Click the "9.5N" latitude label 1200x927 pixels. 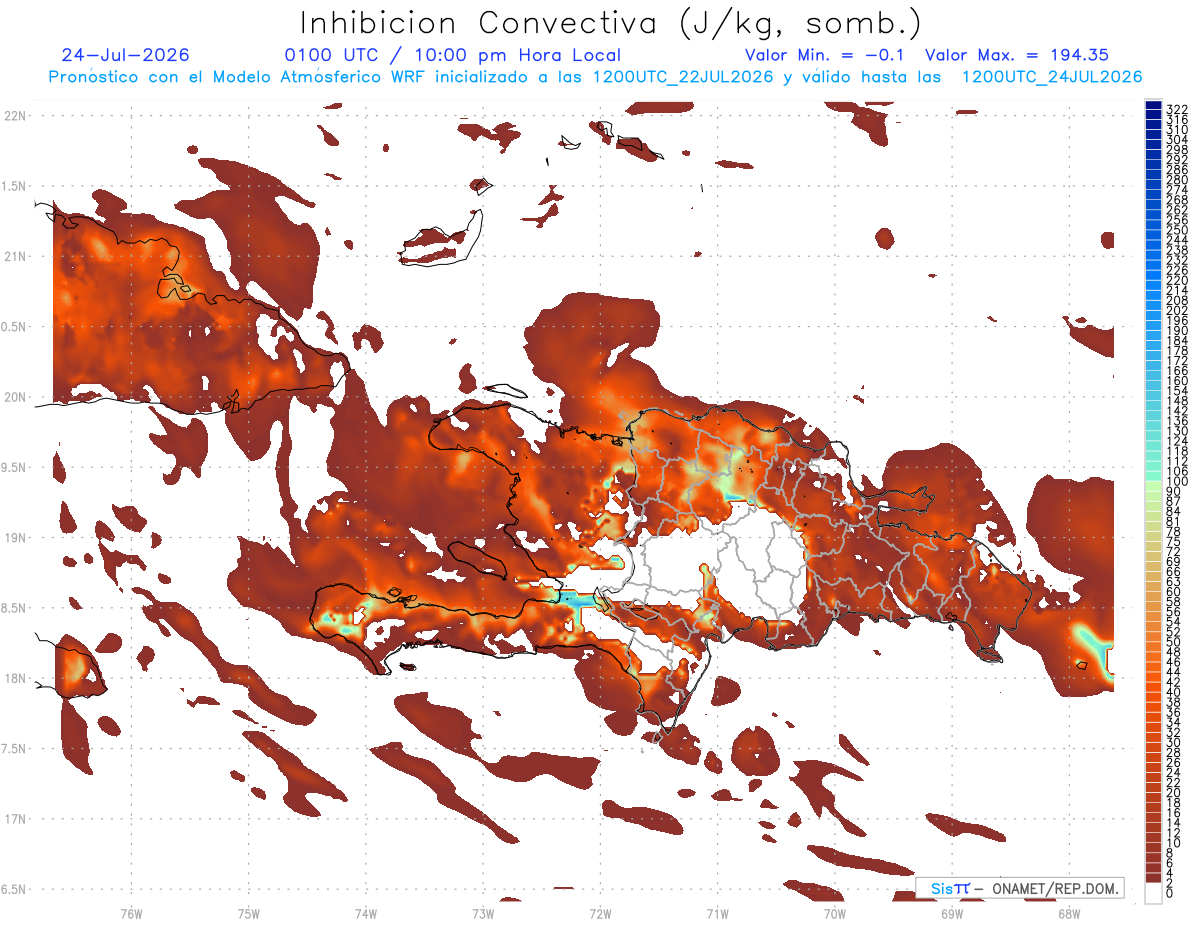tap(13, 467)
